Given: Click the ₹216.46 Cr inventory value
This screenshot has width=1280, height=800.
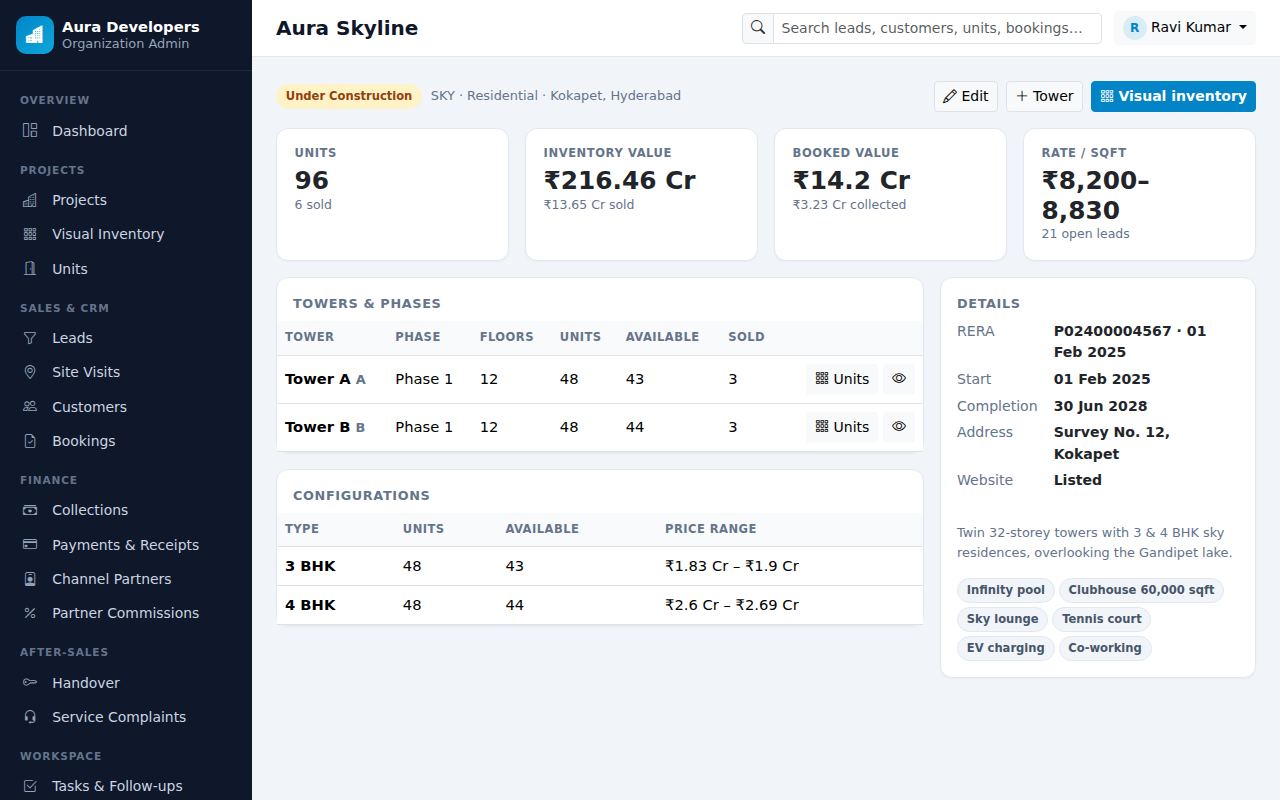Looking at the screenshot, I should click(x=620, y=180).
